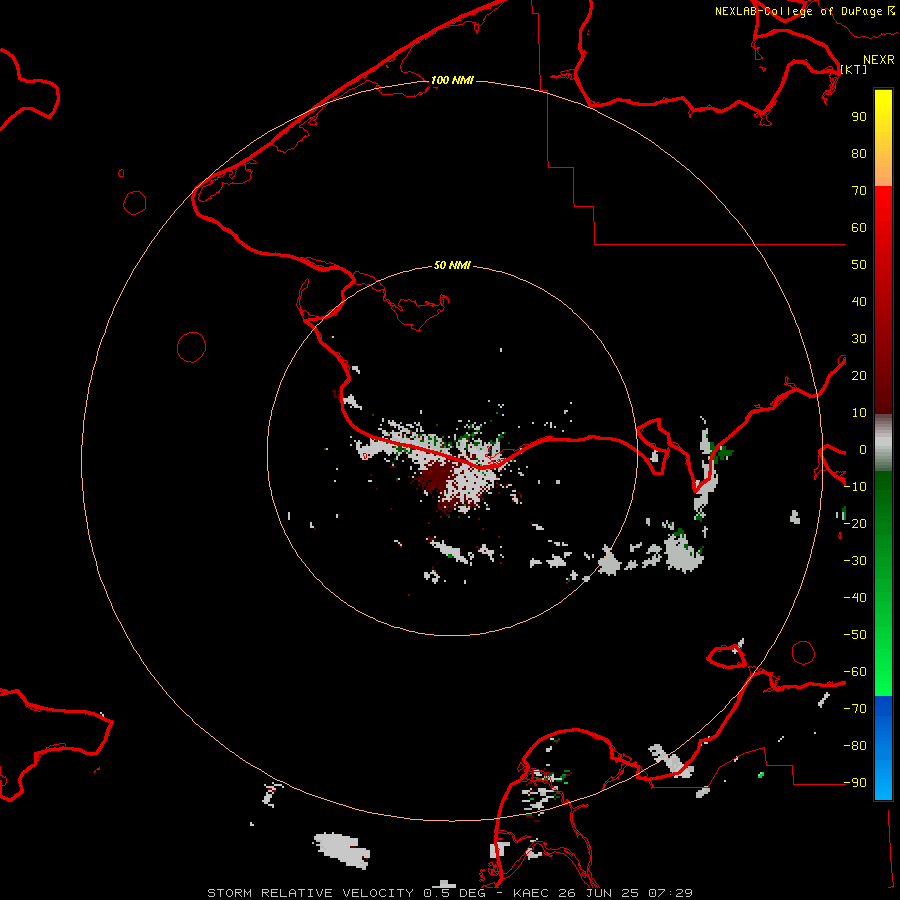The height and width of the screenshot is (900, 900).
Task: Click the 50 NMI range ring label
Action: pyautogui.click(x=452, y=265)
